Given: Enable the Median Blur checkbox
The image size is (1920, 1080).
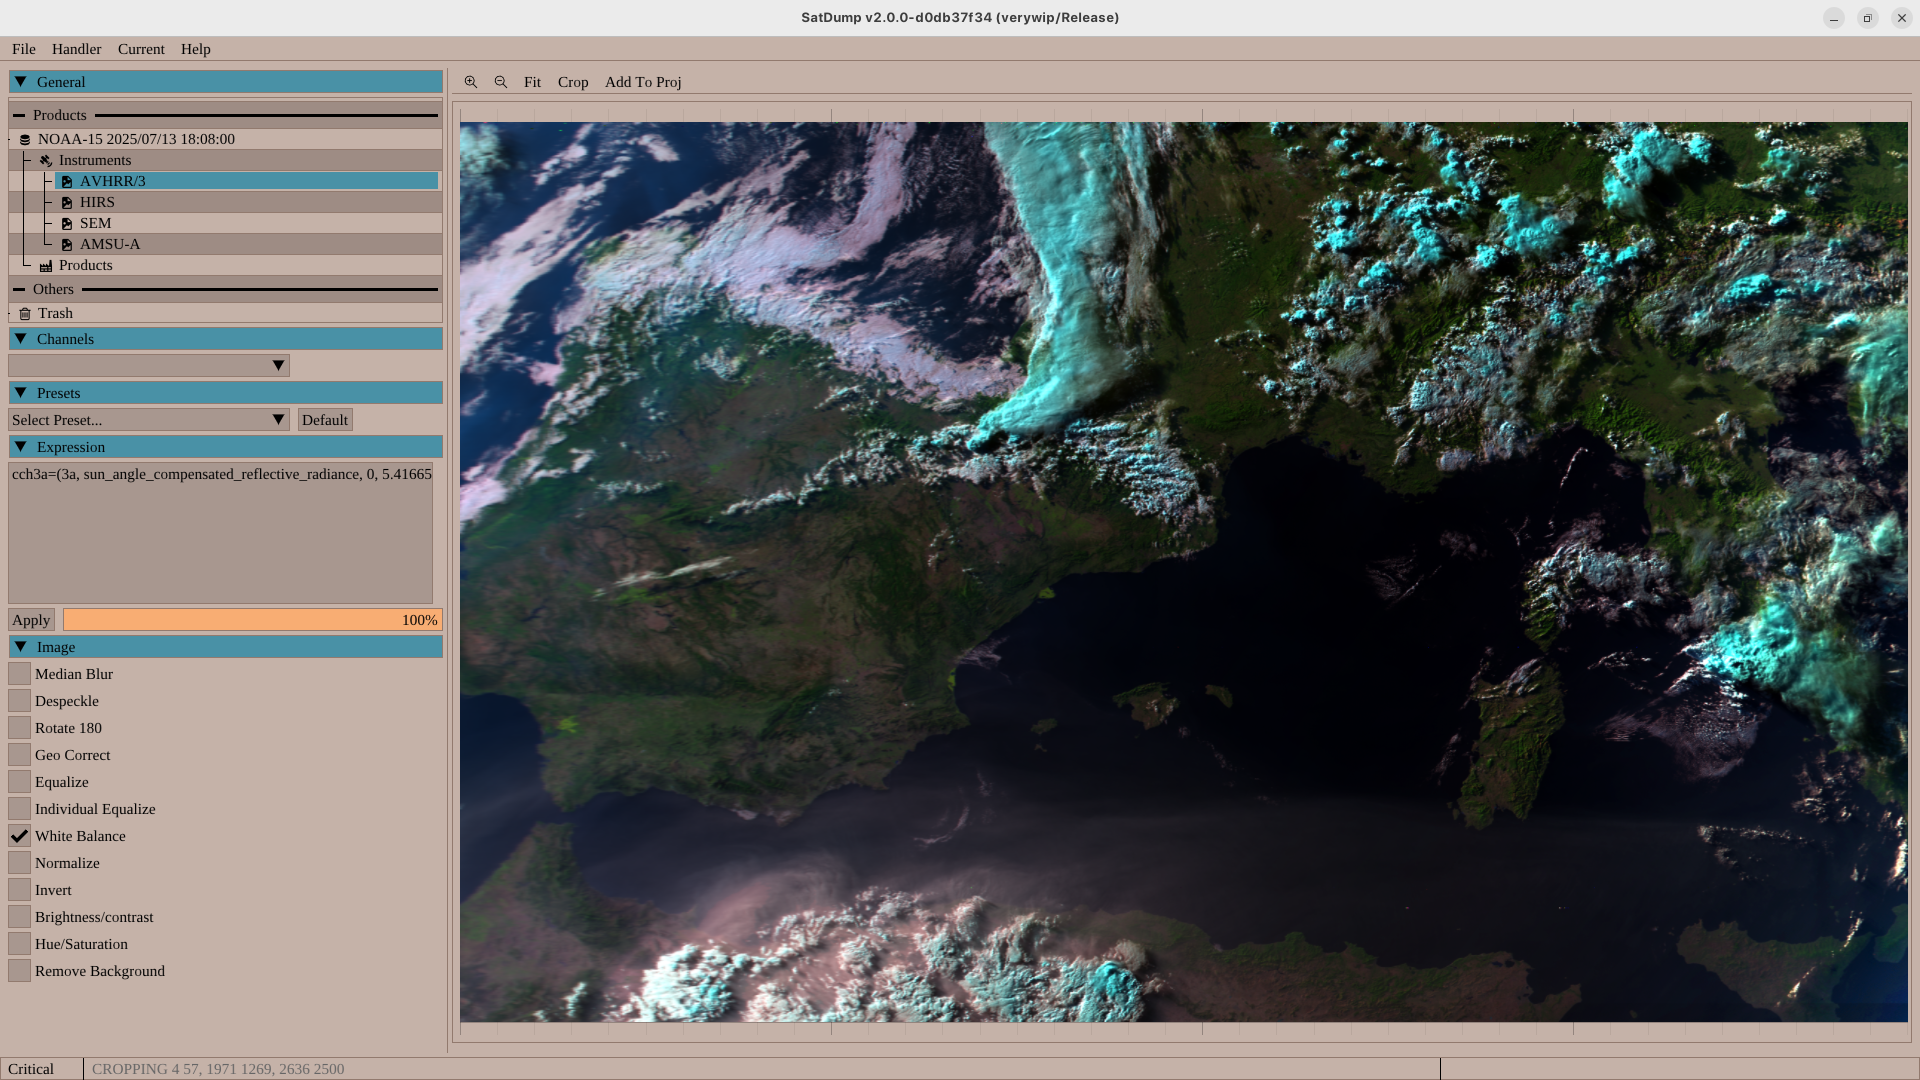Looking at the screenshot, I should coord(19,674).
